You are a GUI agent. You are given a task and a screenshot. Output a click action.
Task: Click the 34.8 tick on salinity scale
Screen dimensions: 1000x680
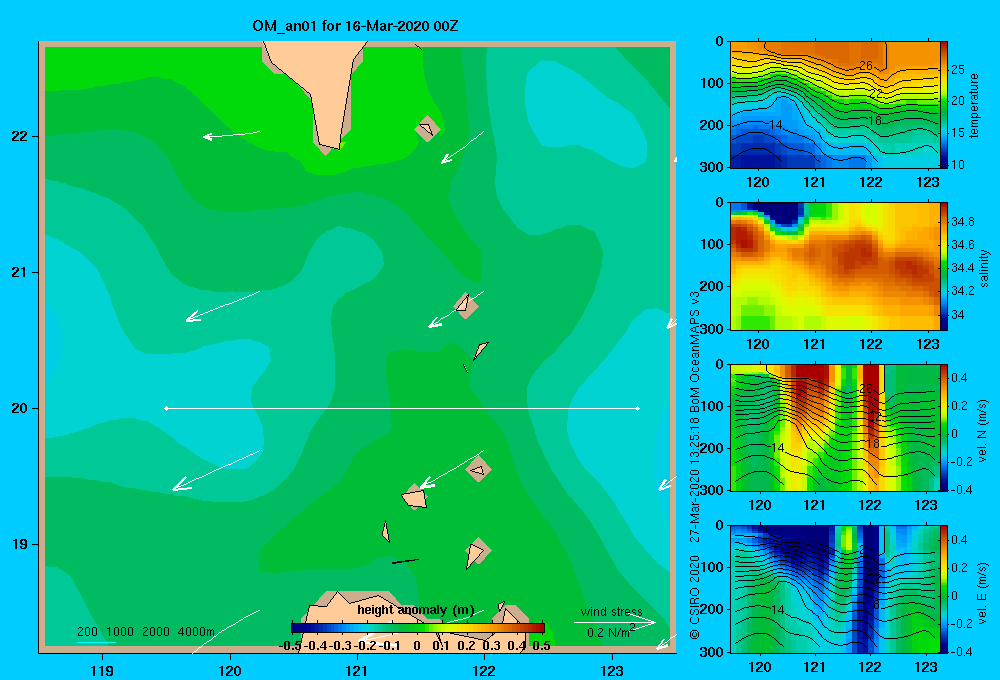point(962,221)
